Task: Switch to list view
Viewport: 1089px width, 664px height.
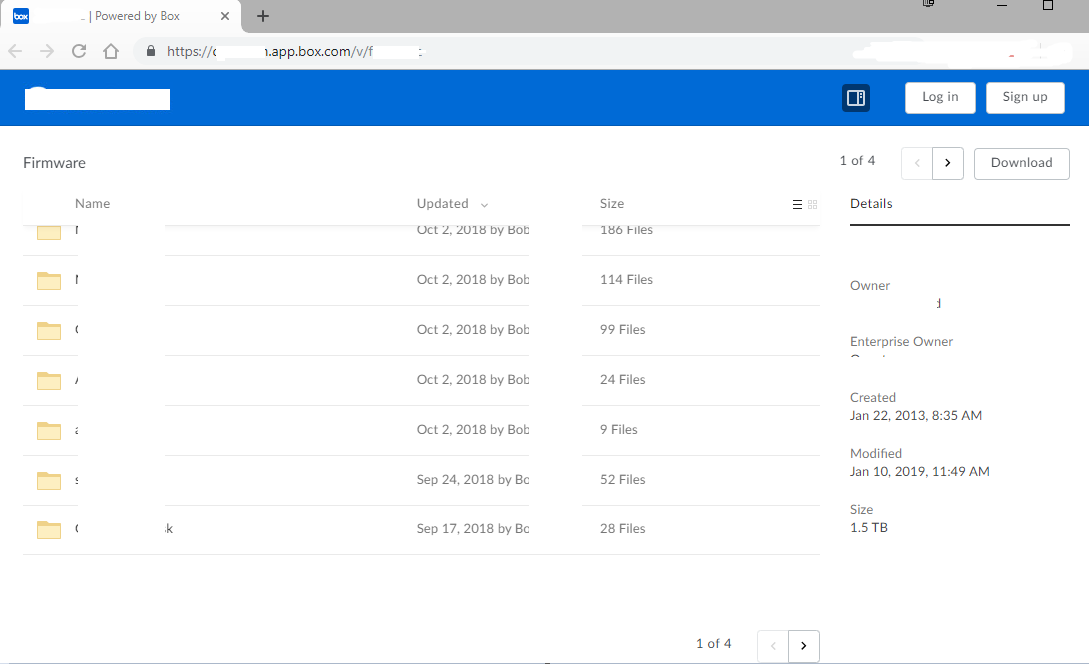Action: [796, 204]
